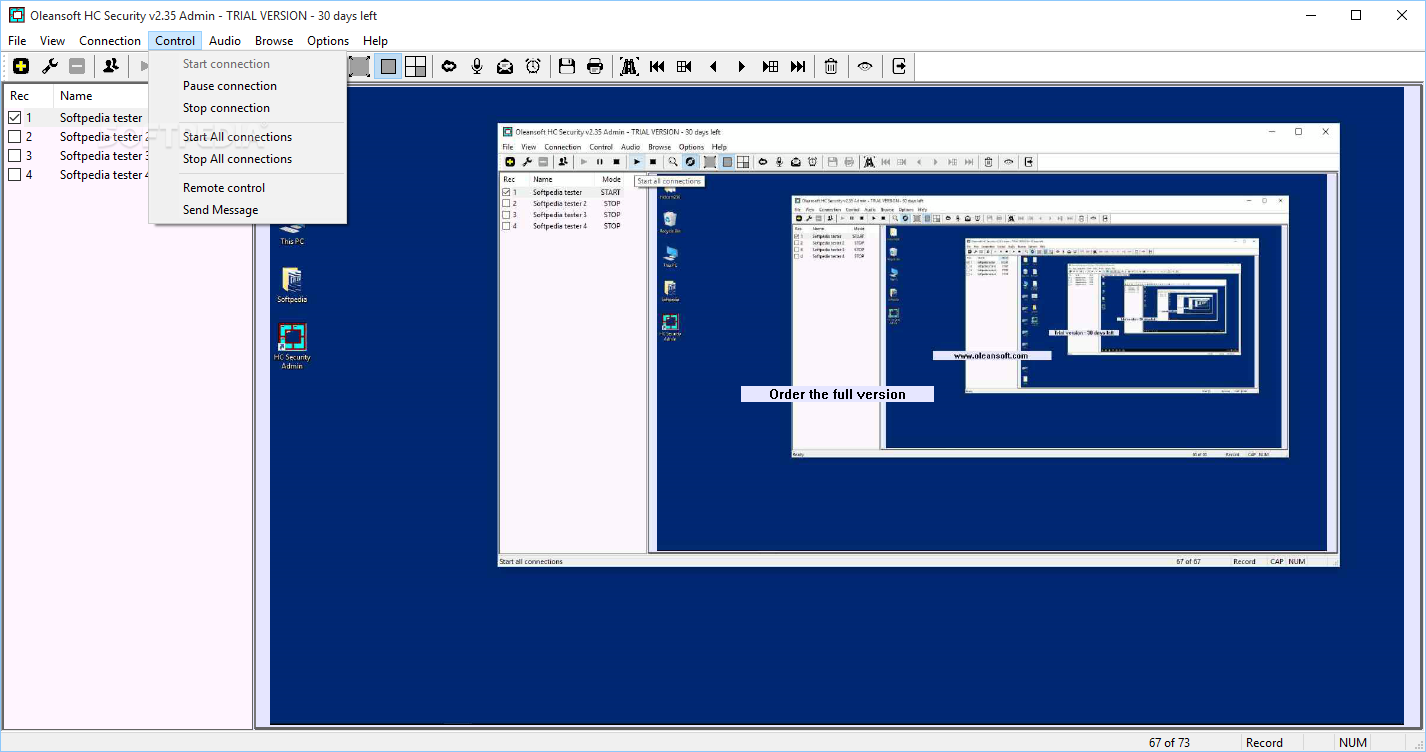
Task: Click the NUM status bar indicator
Action: click(x=1353, y=743)
